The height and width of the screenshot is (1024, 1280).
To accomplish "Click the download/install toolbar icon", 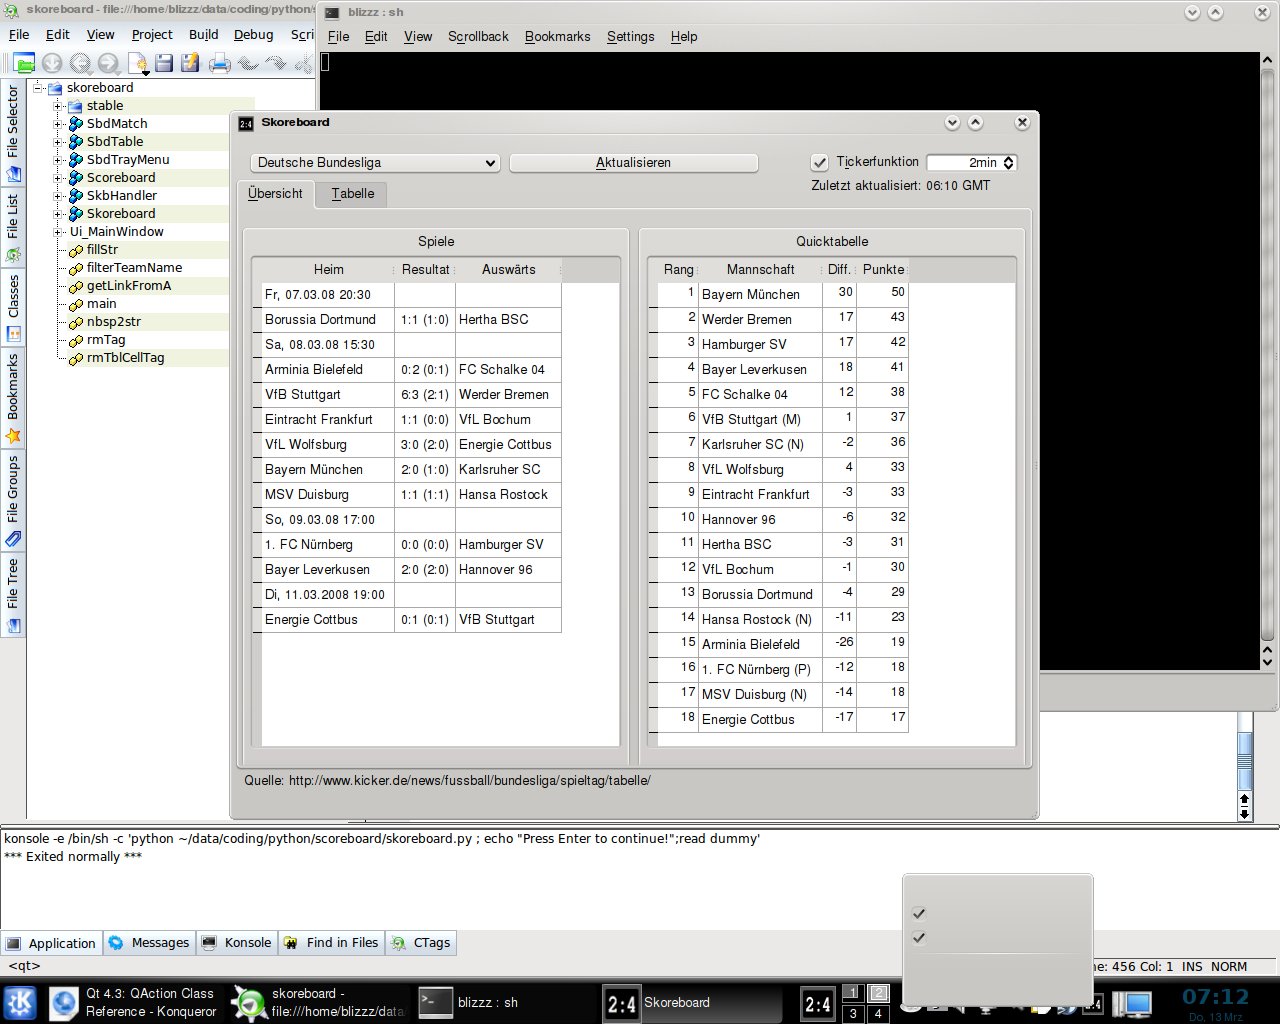I will pos(52,63).
